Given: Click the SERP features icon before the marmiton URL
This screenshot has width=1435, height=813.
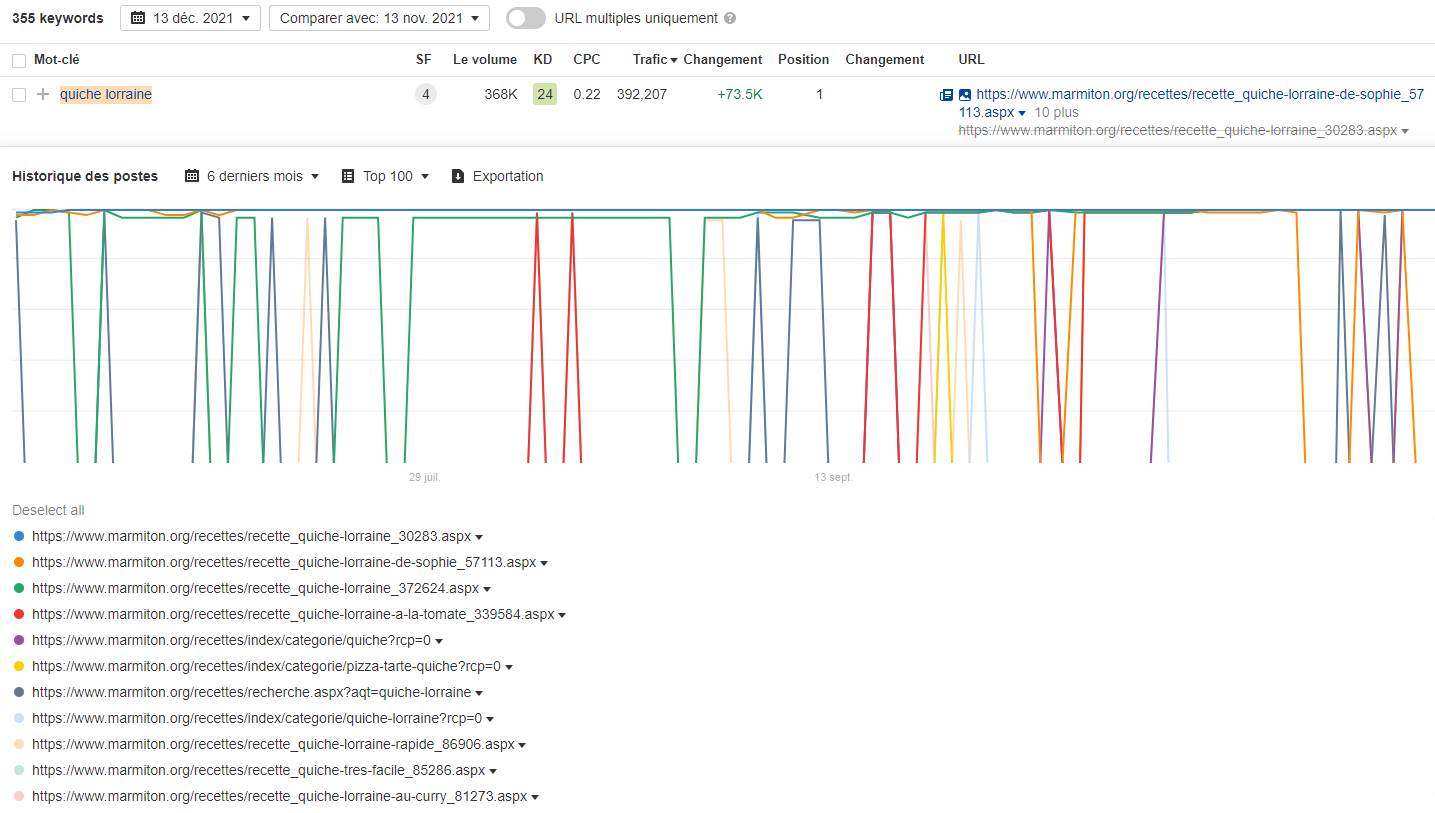Looking at the screenshot, I should tap(946, 95).
